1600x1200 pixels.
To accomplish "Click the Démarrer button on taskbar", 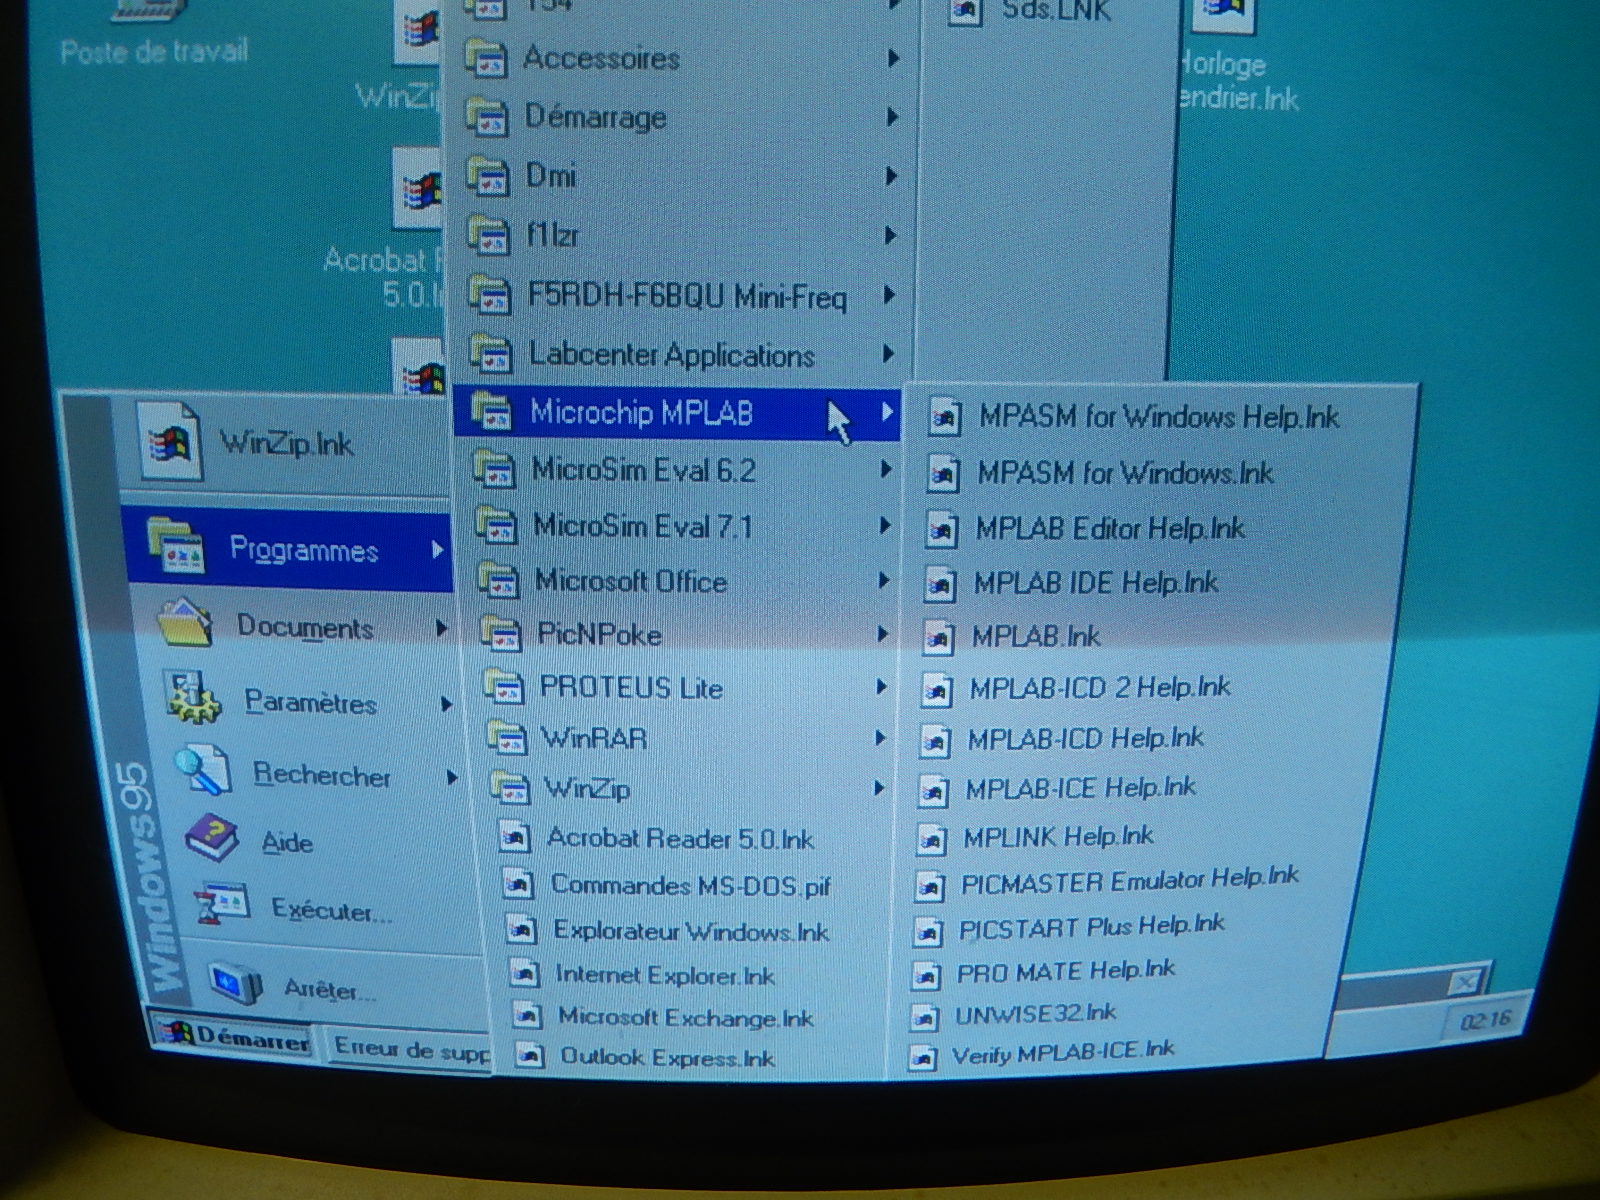I will [236, 1037].
